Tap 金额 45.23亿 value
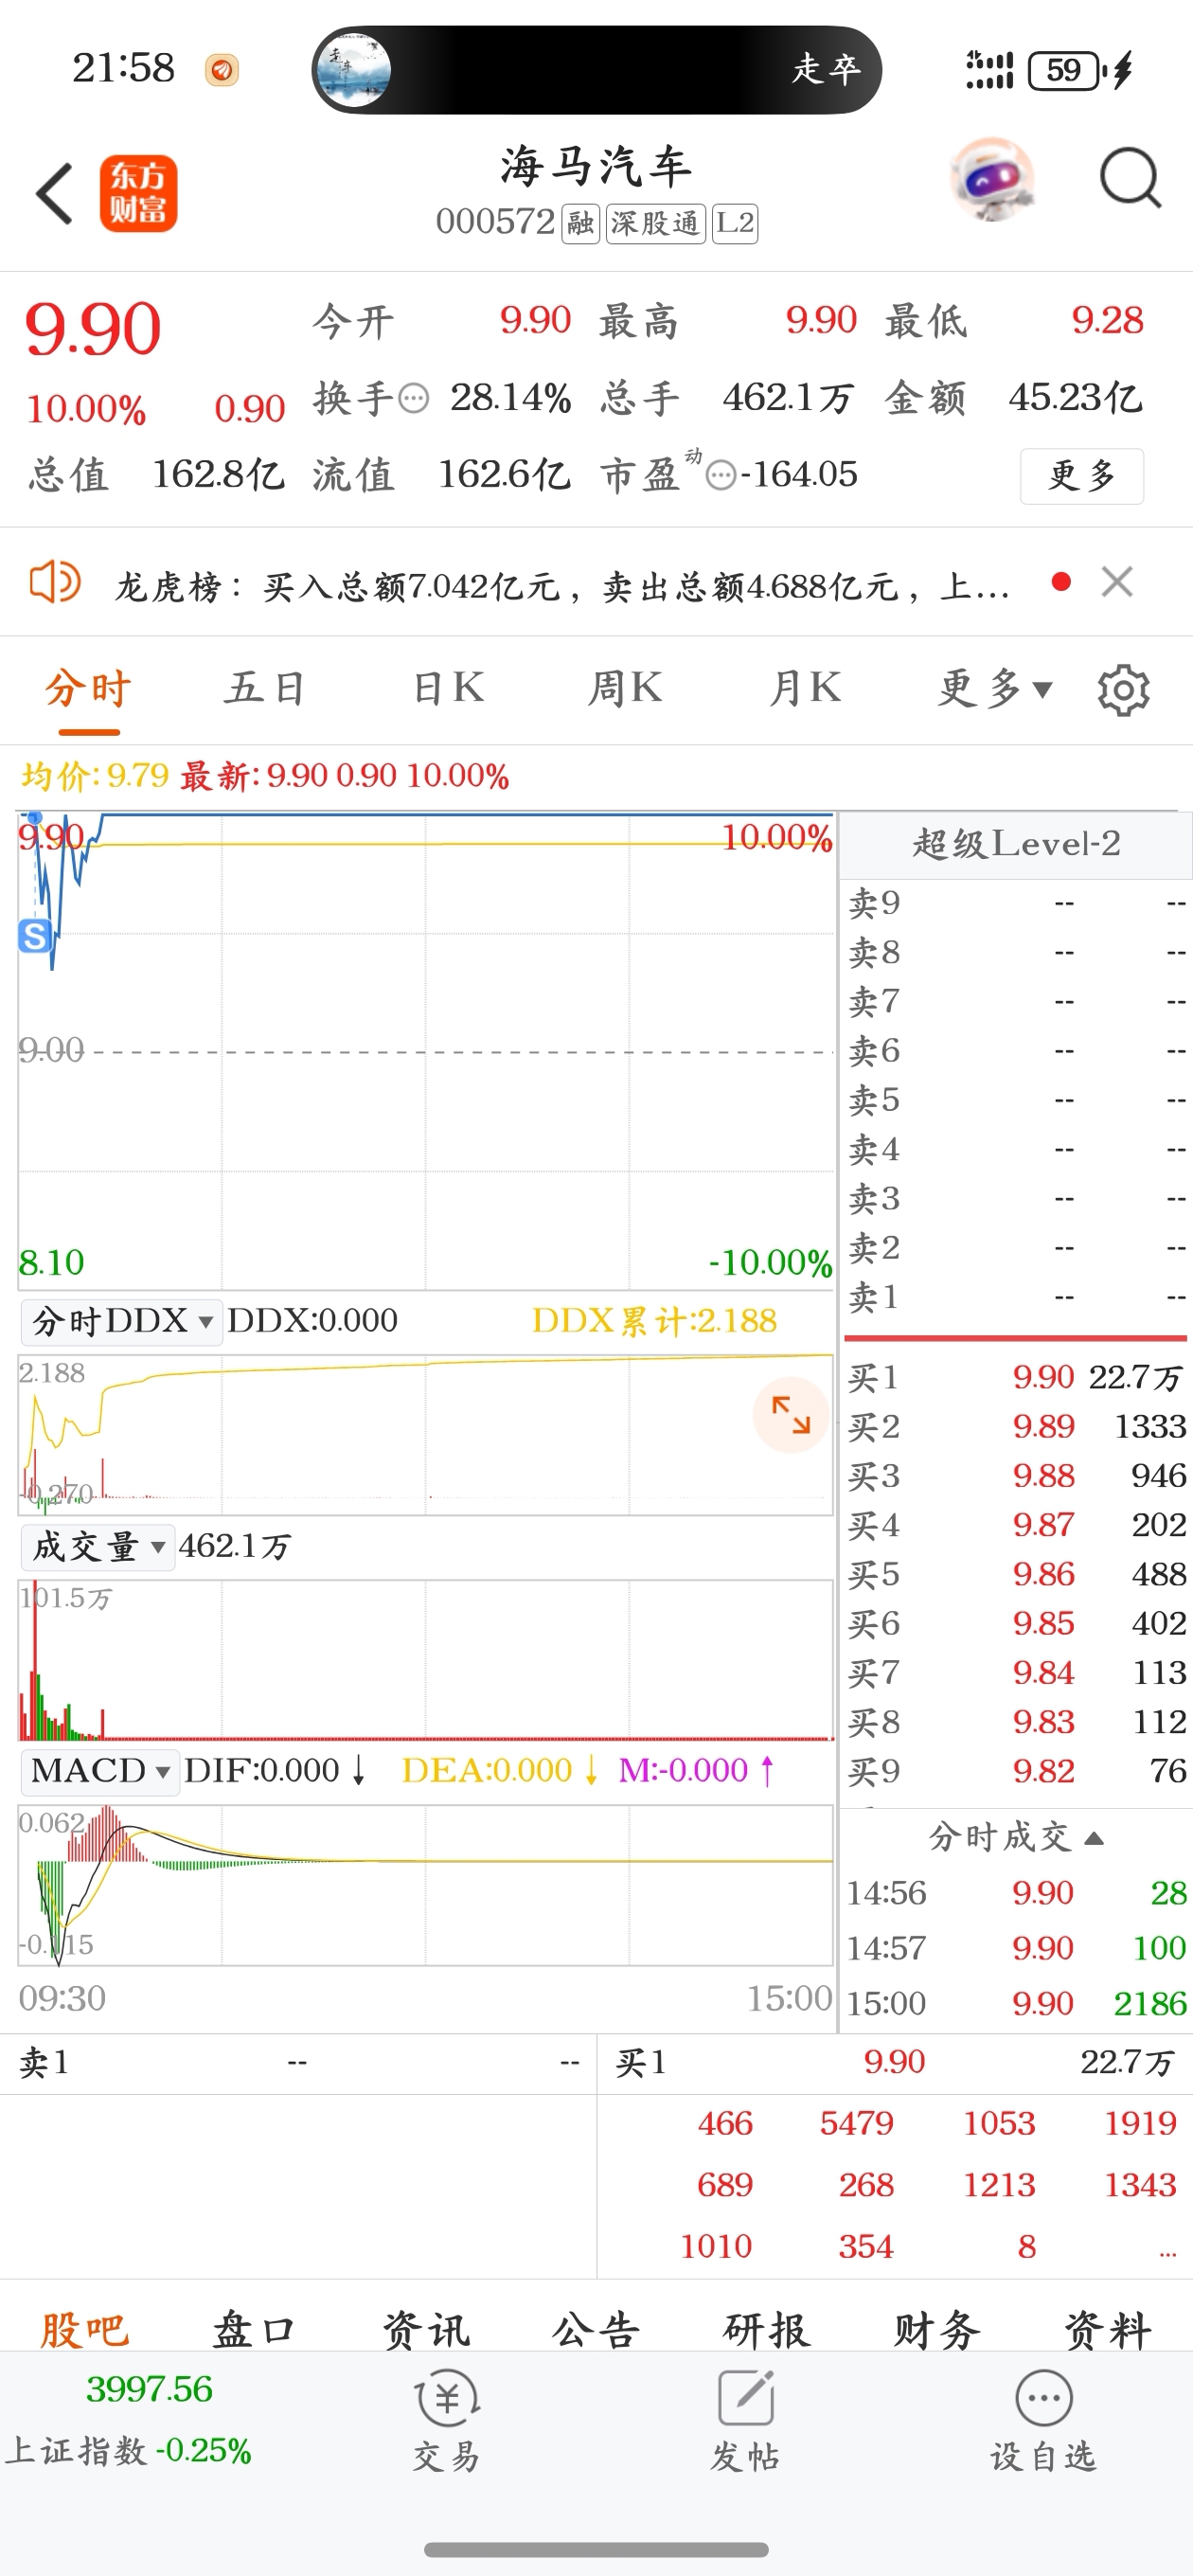The image size is (1193, 2576). (1075, 399)
